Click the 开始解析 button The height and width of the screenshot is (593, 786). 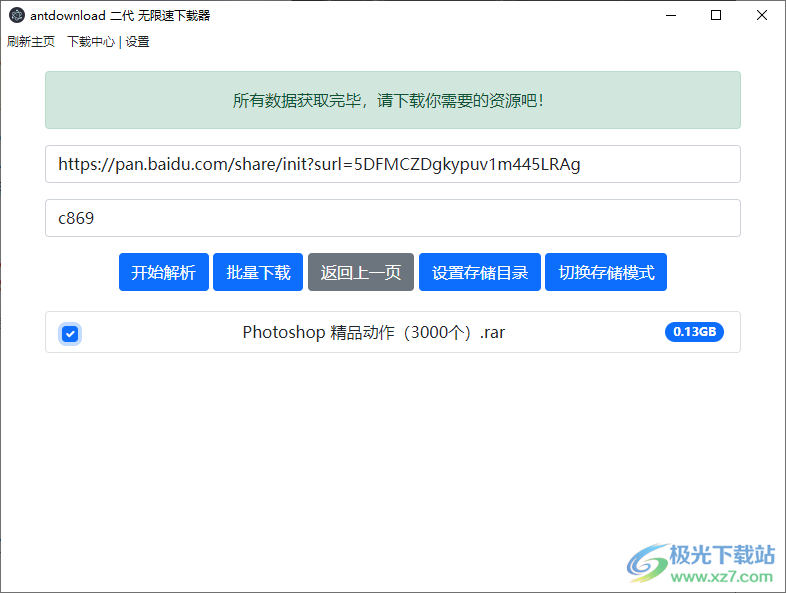[x=163, y=272]
